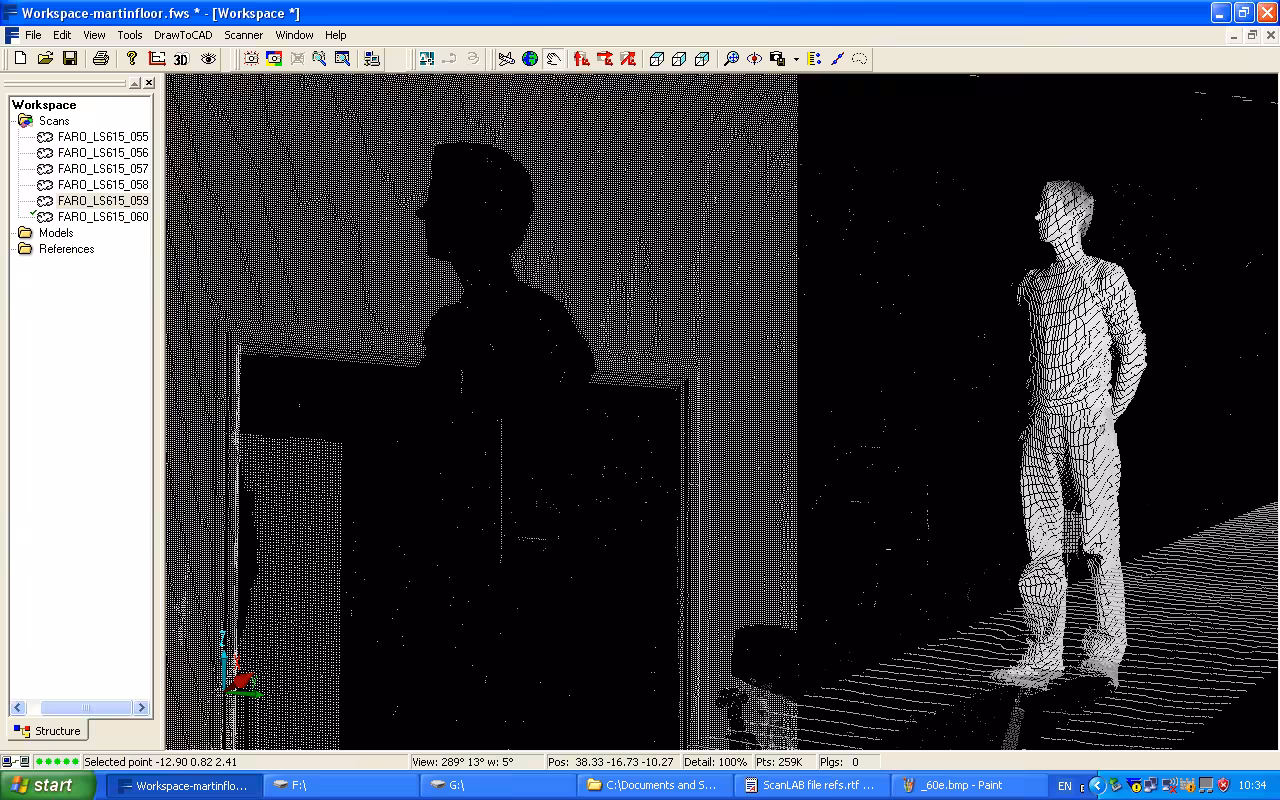1280x800 pixels.
Task: Open the Help menu
Action: [x=335, y=35]
